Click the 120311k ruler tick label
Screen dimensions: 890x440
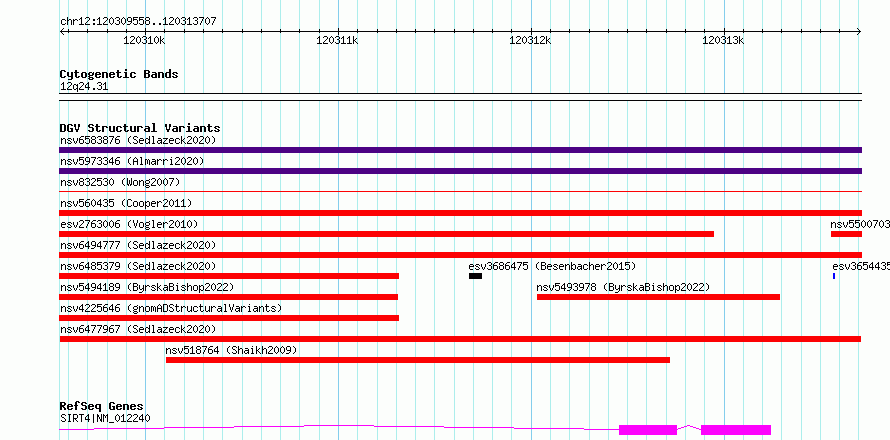337,41
